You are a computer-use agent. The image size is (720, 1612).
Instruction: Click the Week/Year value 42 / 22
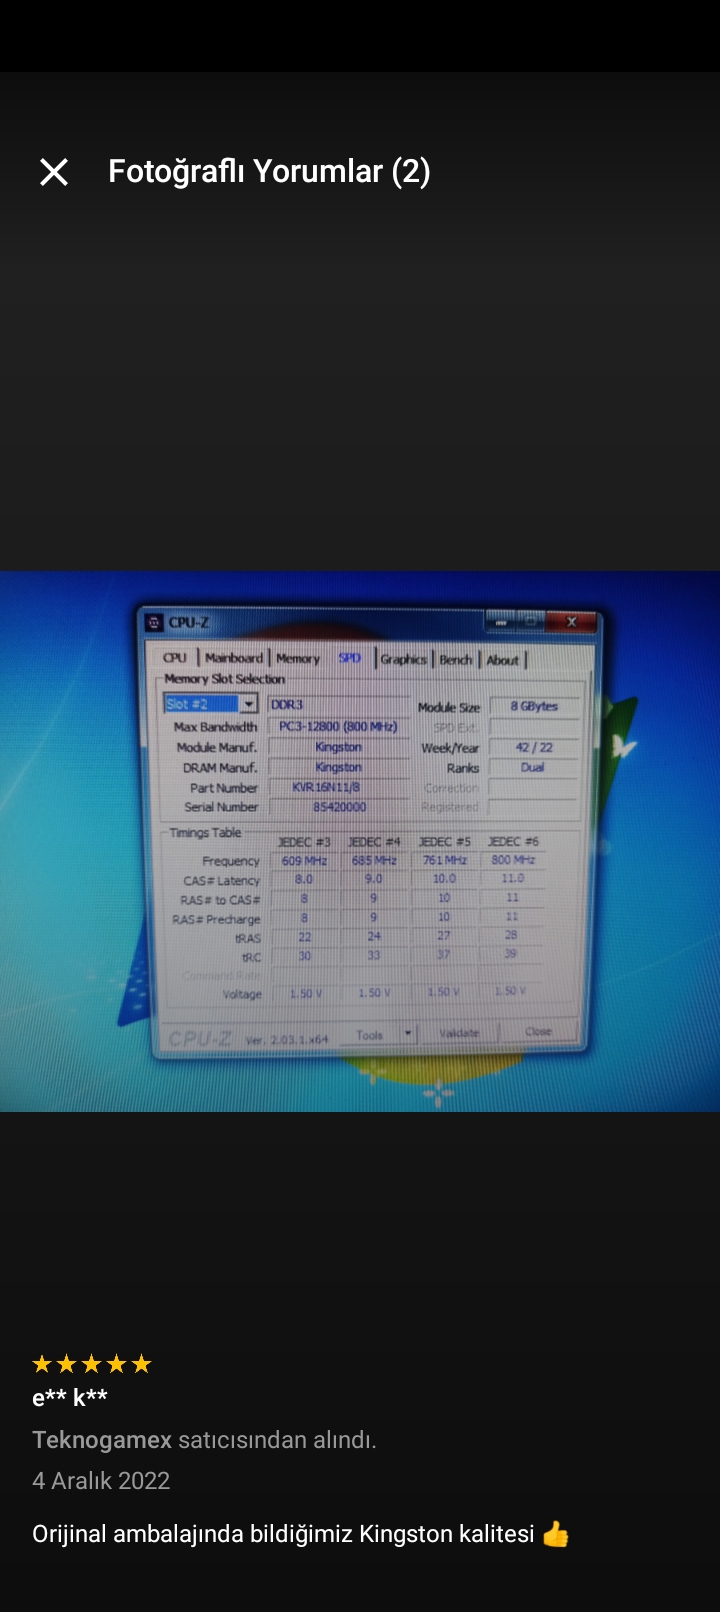click(534, 747)
